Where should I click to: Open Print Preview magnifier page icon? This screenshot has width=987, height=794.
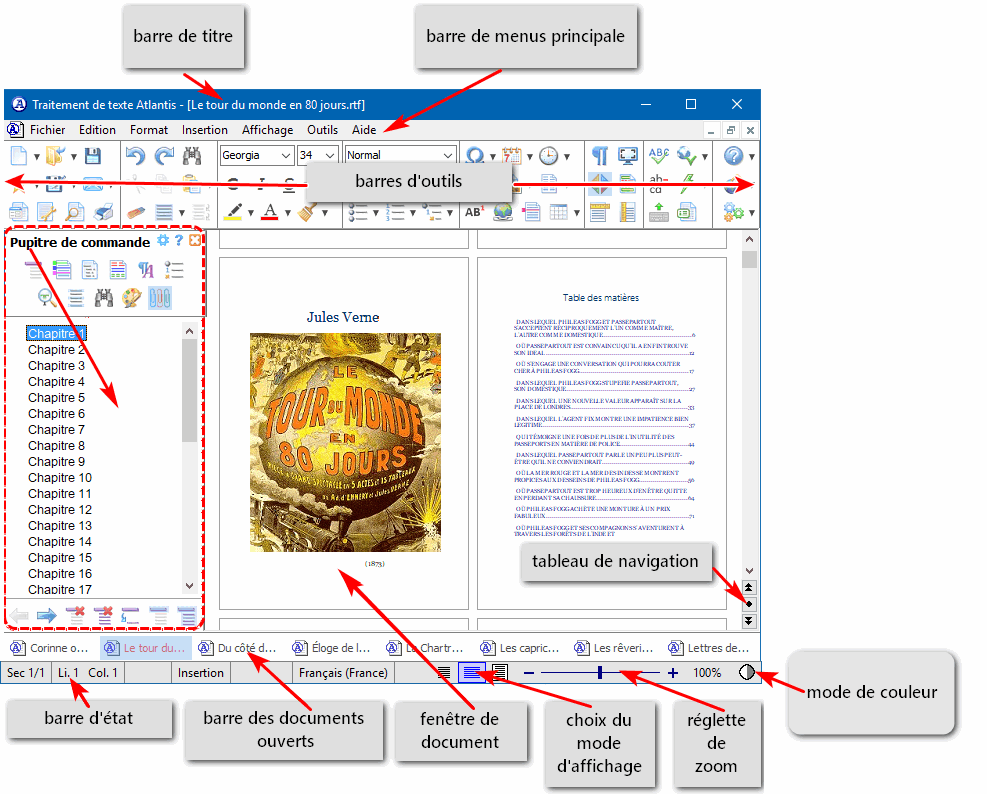[74, 212]
